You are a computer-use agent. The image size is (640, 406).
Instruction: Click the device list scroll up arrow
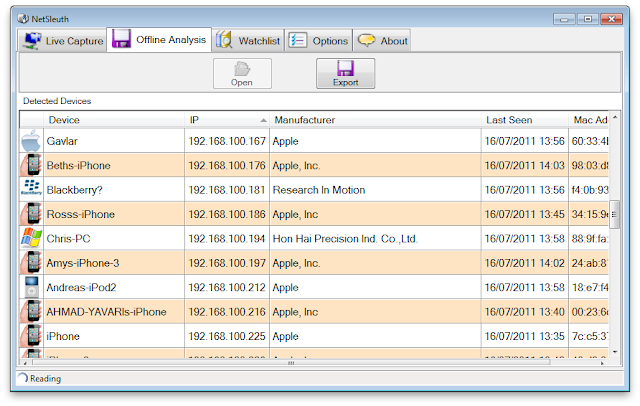click(615, 117)
